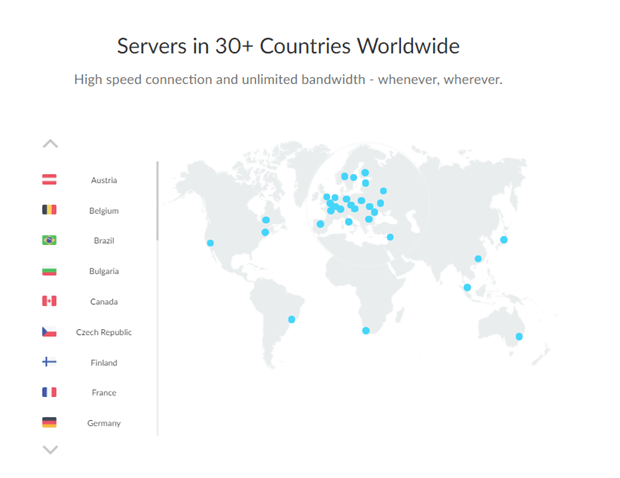Screen dimensions: 620x478
Task: Select the server dot in Brazil on map
Action: point(291,319)
